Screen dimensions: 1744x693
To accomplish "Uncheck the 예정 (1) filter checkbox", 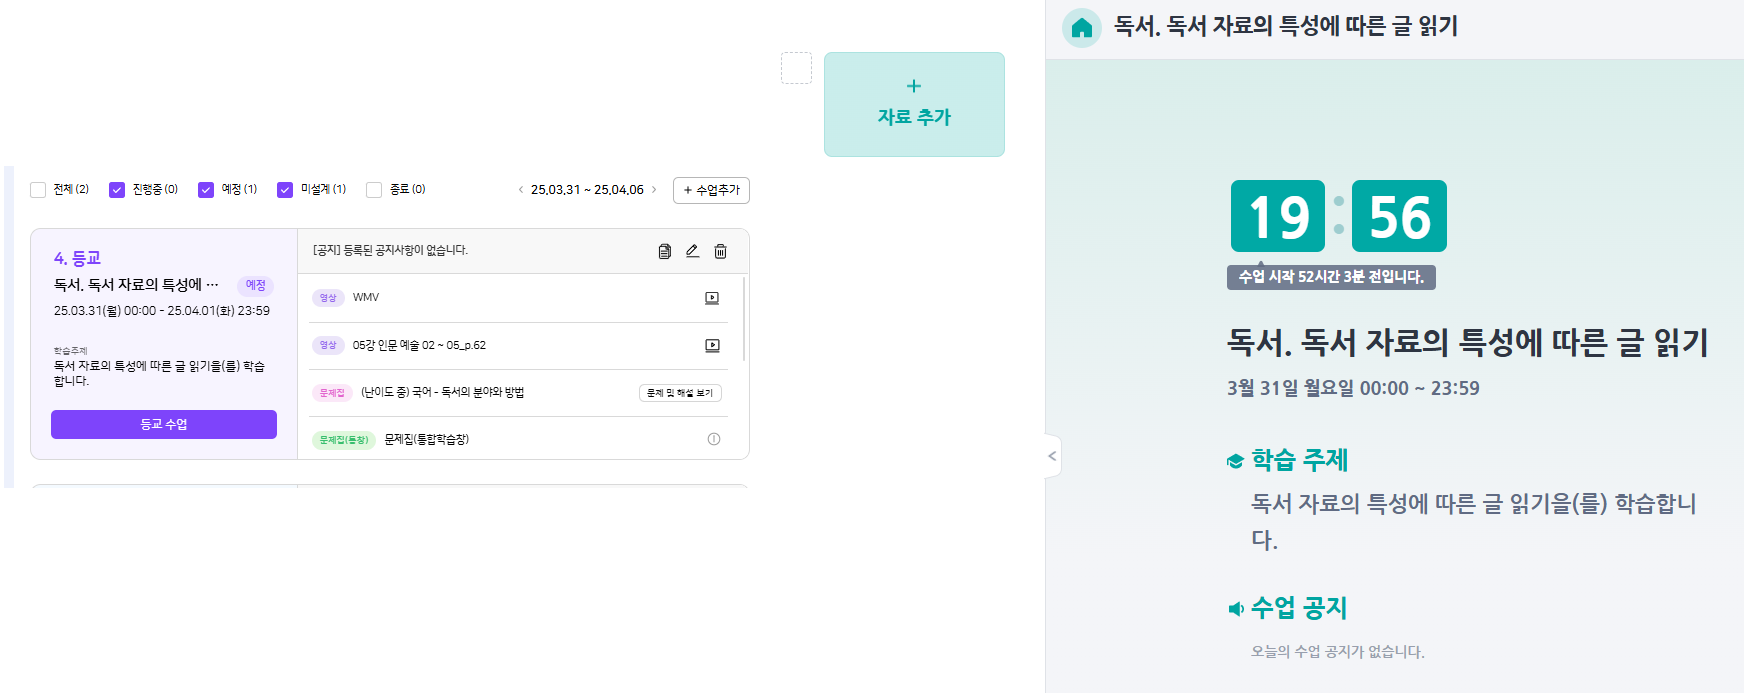I will (x=206, y=190).
